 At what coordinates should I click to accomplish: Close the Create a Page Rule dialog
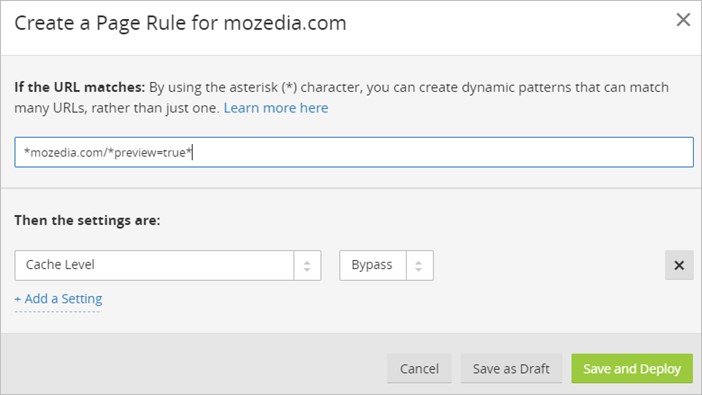pos(683,20)
